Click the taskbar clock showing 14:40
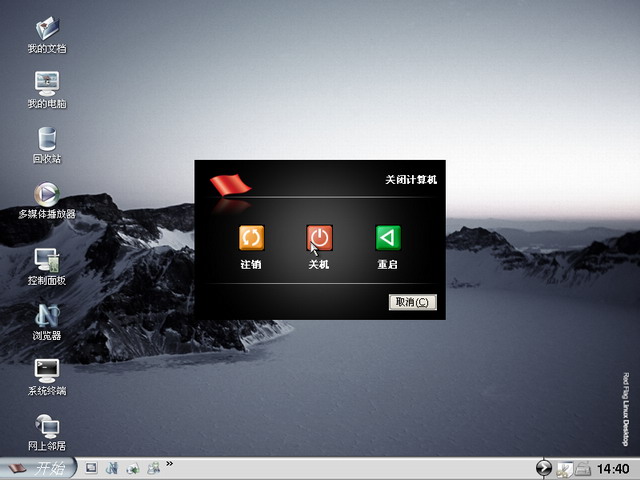This screenshot has height=480, width=640. coord(613,469)
